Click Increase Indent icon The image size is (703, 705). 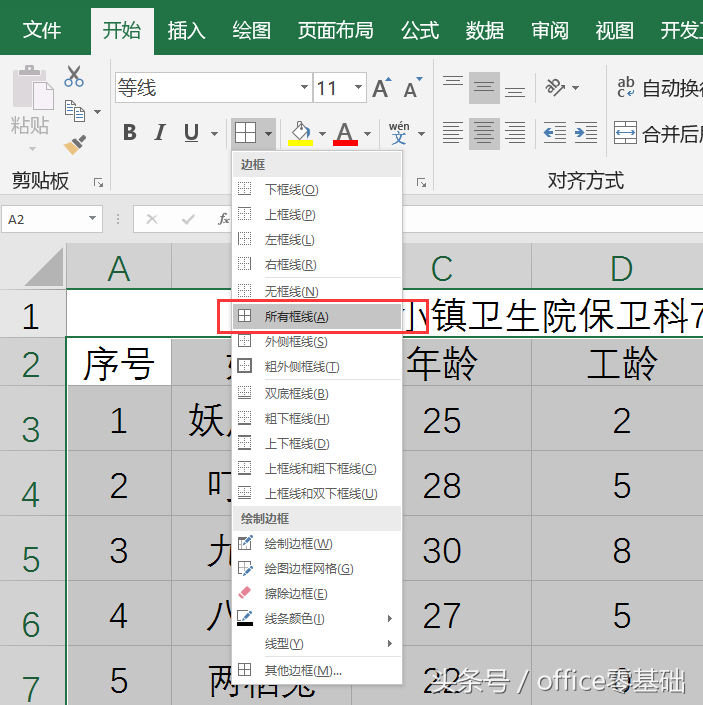click(x=586, y=134)
